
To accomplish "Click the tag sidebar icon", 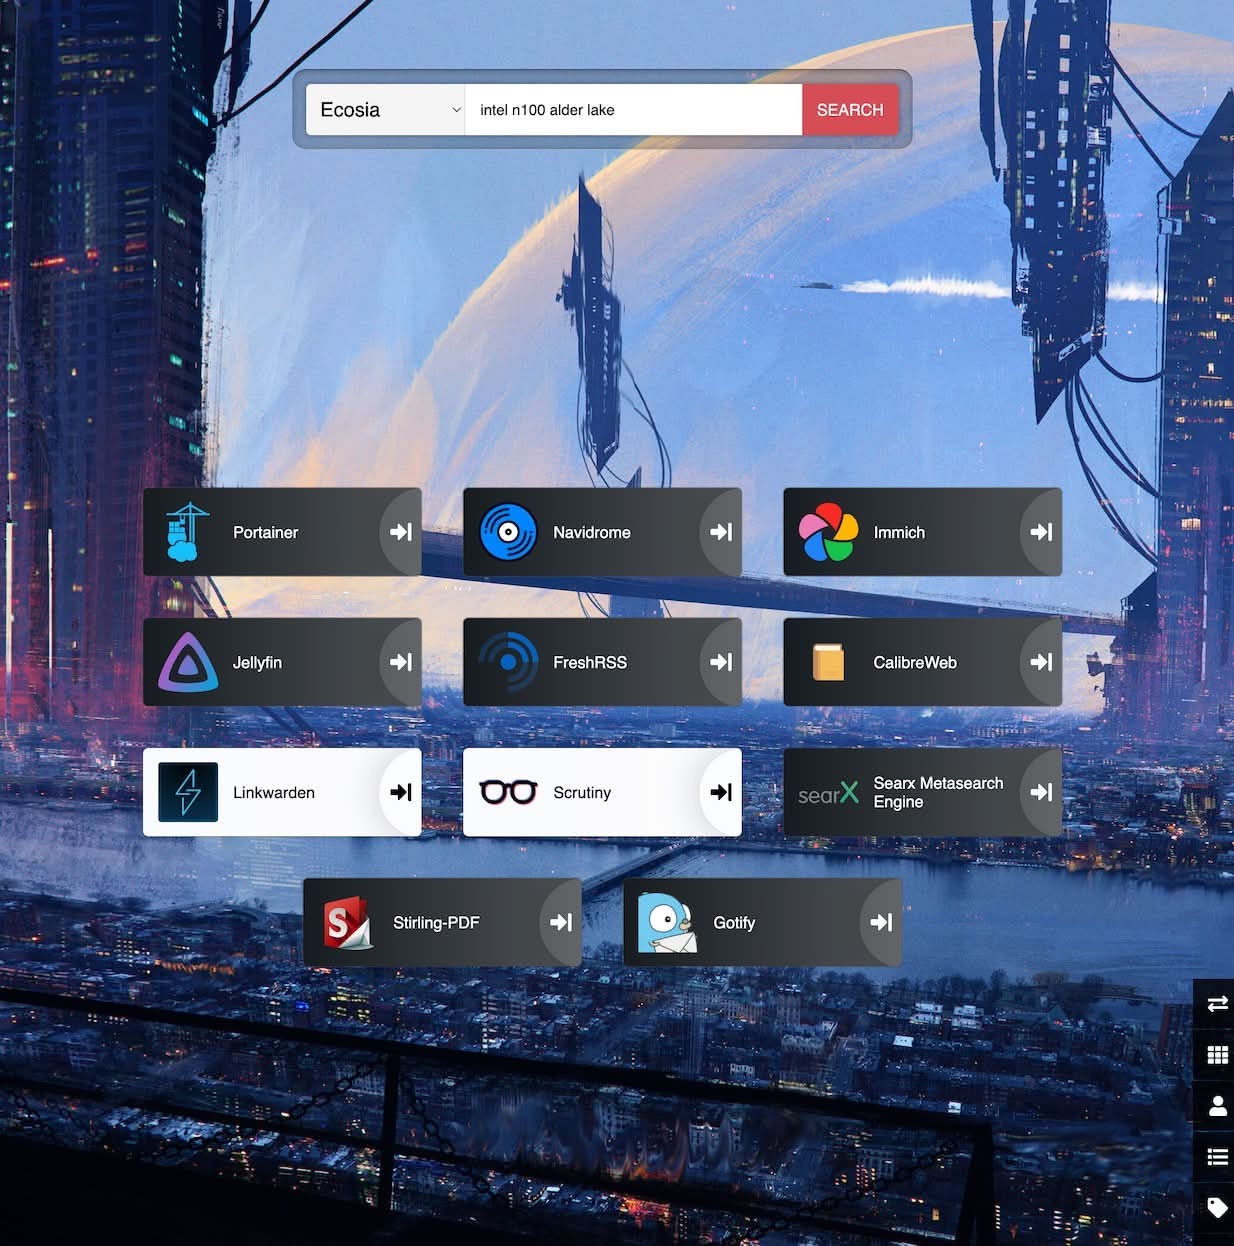I will point(1217,1208).
